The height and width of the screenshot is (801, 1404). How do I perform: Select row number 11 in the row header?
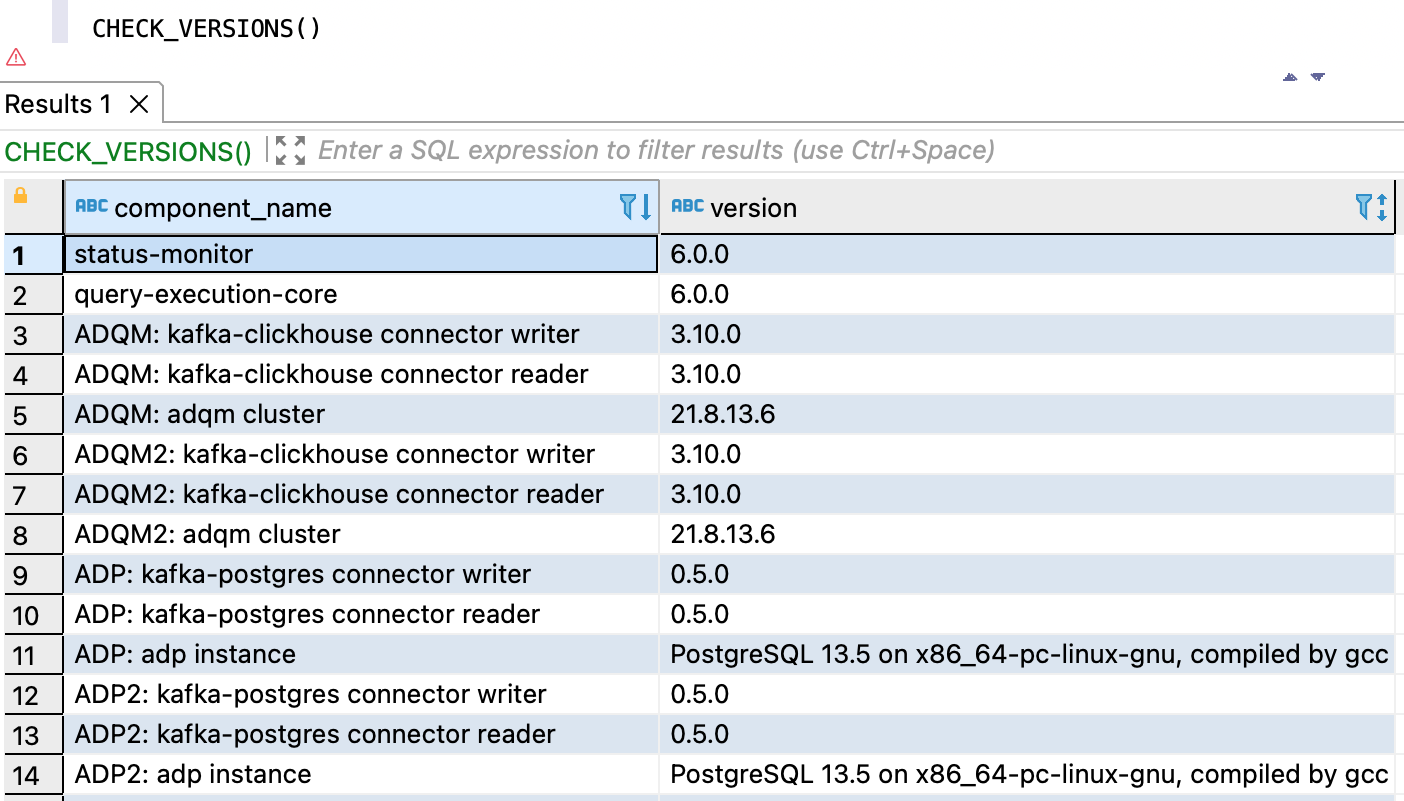[x=33, y=654]
